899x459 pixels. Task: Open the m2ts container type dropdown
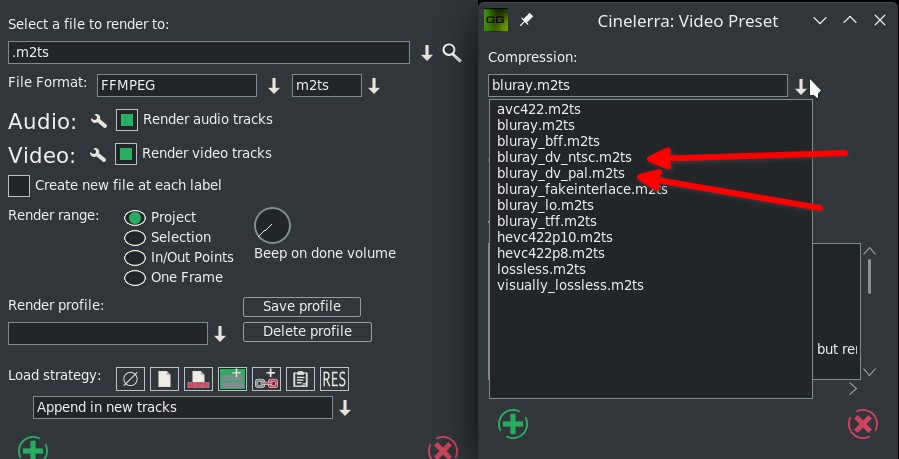click(374, 87)
